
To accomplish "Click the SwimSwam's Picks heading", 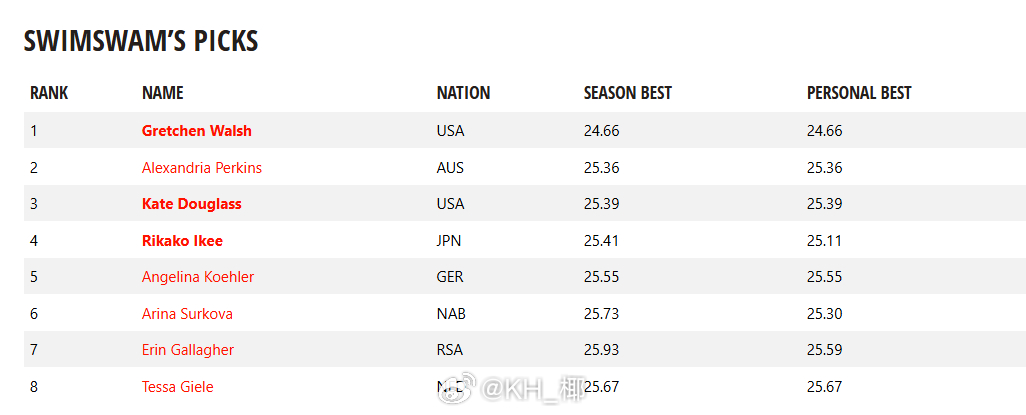I will [x=141, y=41].
